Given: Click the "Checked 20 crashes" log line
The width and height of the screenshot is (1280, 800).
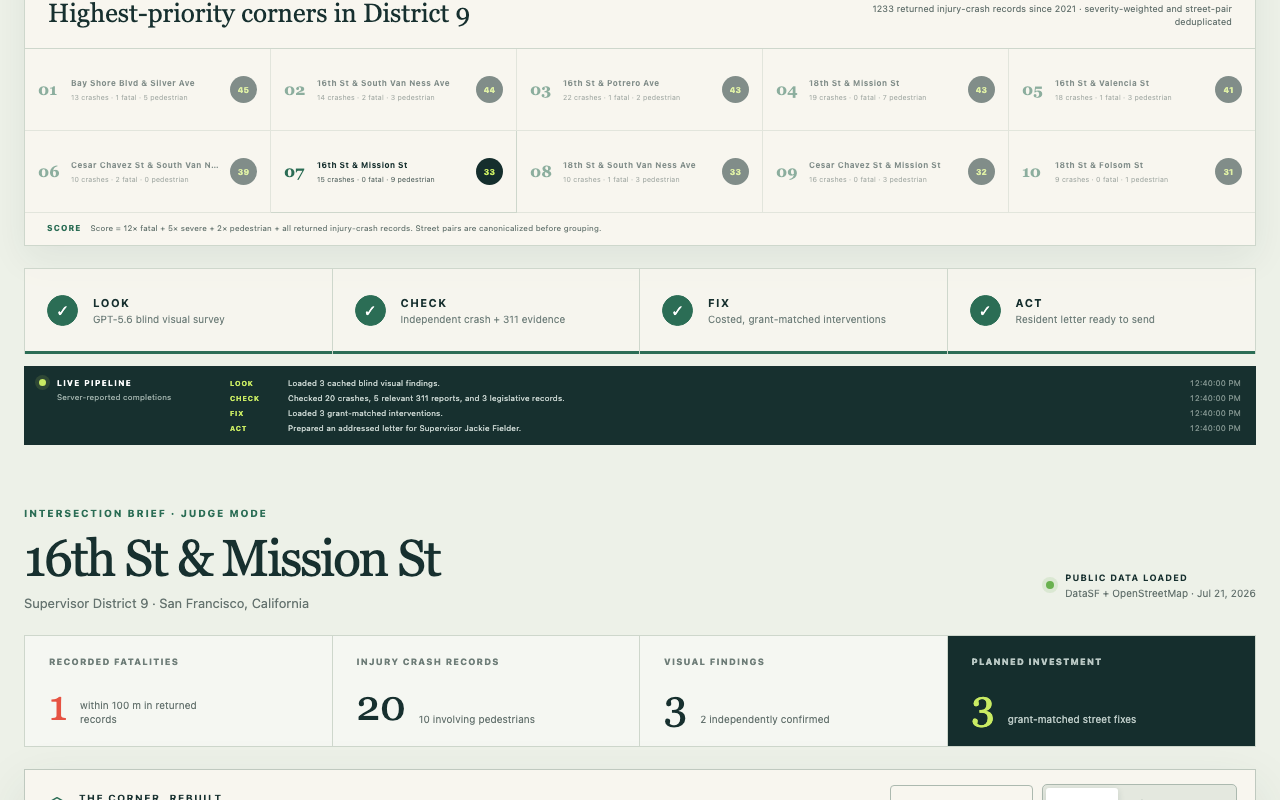Looking at the screenshot, I should pyautogui.click(x=426, y=398).
